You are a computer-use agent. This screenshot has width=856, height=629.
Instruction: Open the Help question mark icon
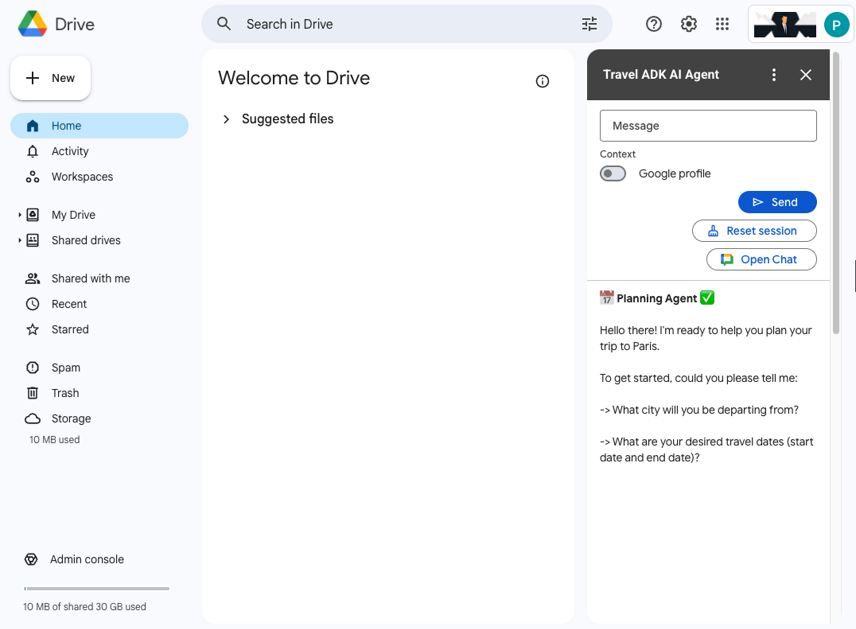tap(654, 24)
